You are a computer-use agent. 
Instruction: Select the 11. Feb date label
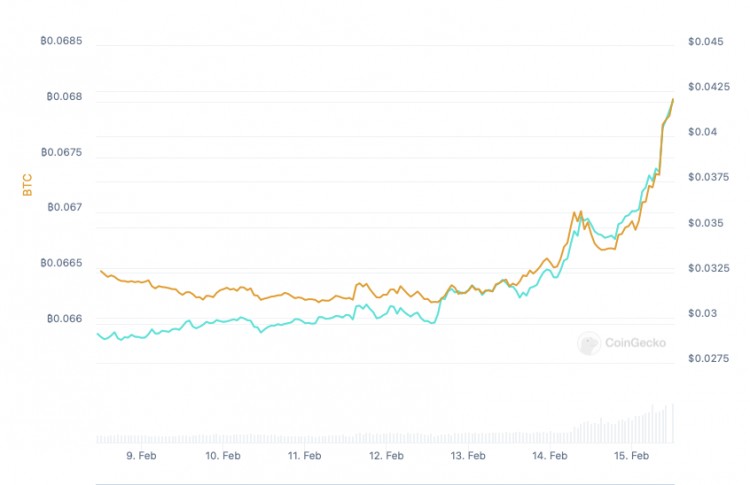pos(304,456)
